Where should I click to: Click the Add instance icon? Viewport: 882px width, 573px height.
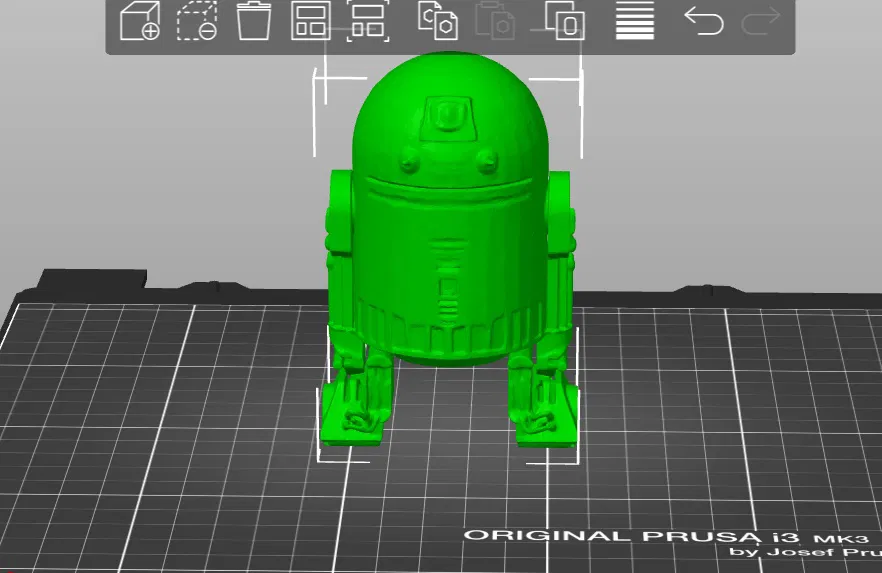(x=565, y=21)
